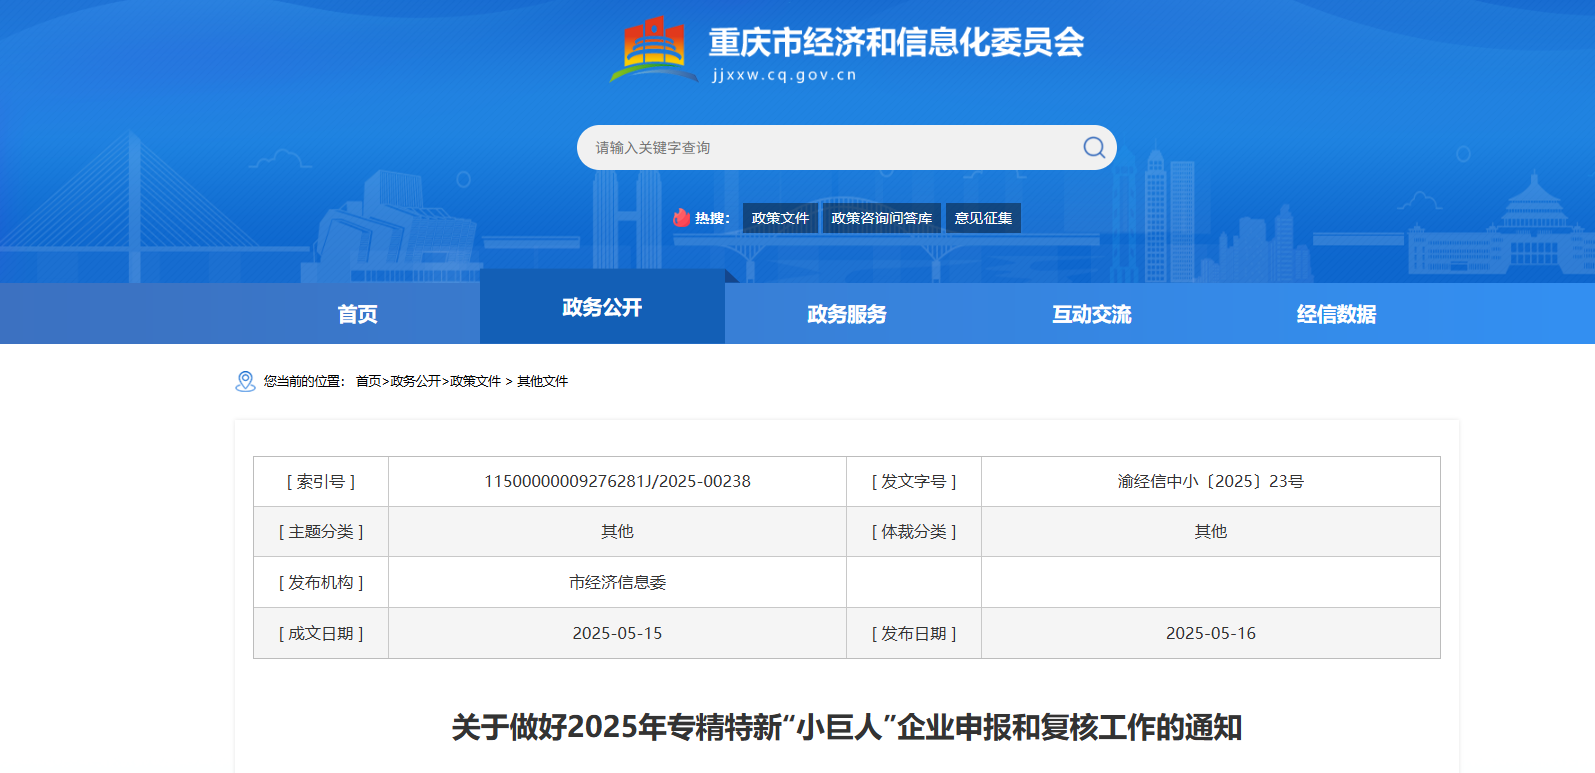
Task: Click the article headline about 专精特新“小巨人”
Action: [846, 727]
